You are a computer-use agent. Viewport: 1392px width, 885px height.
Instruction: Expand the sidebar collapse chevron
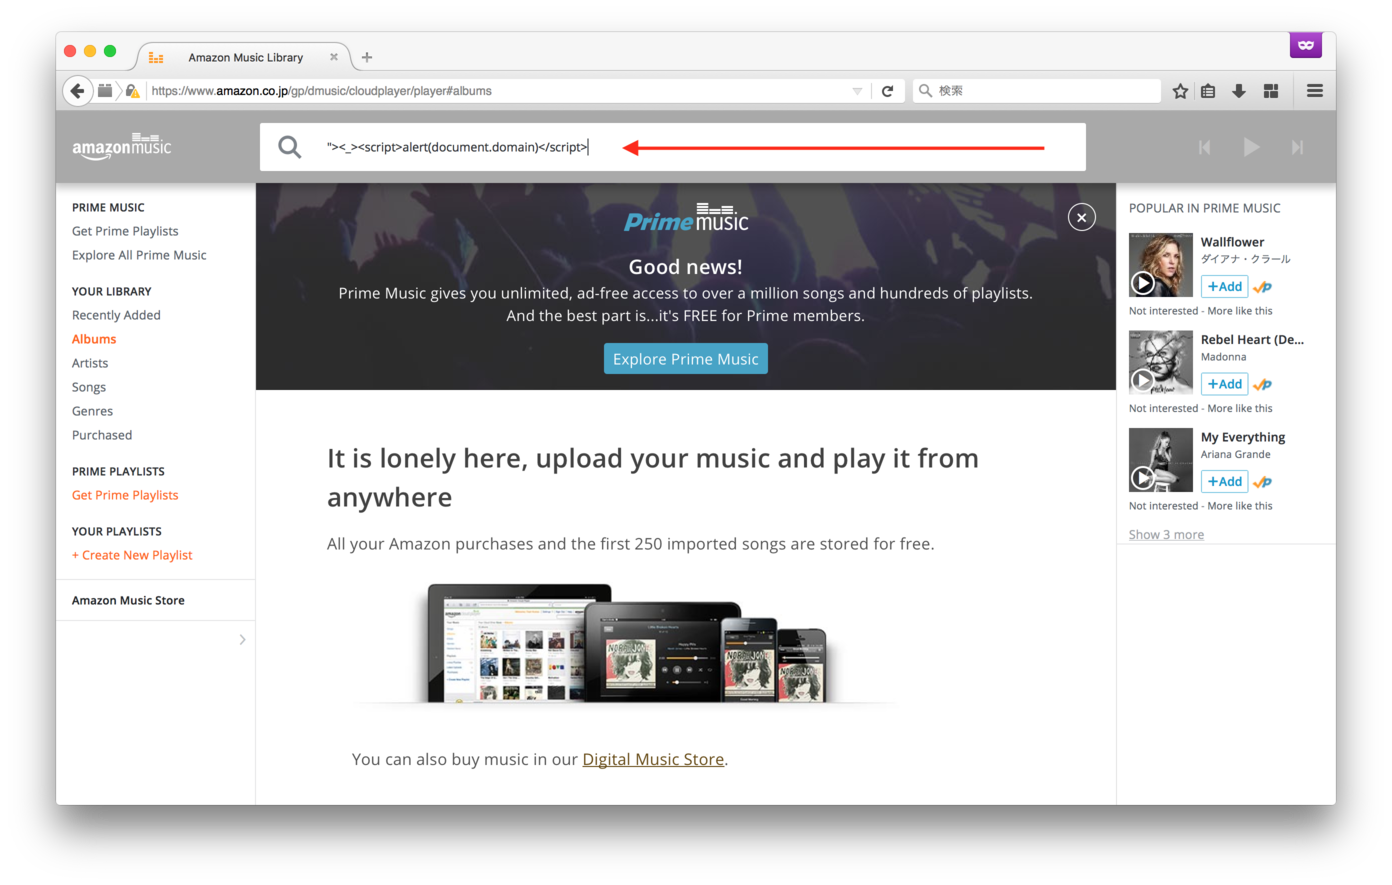click(x=242, y=639)
